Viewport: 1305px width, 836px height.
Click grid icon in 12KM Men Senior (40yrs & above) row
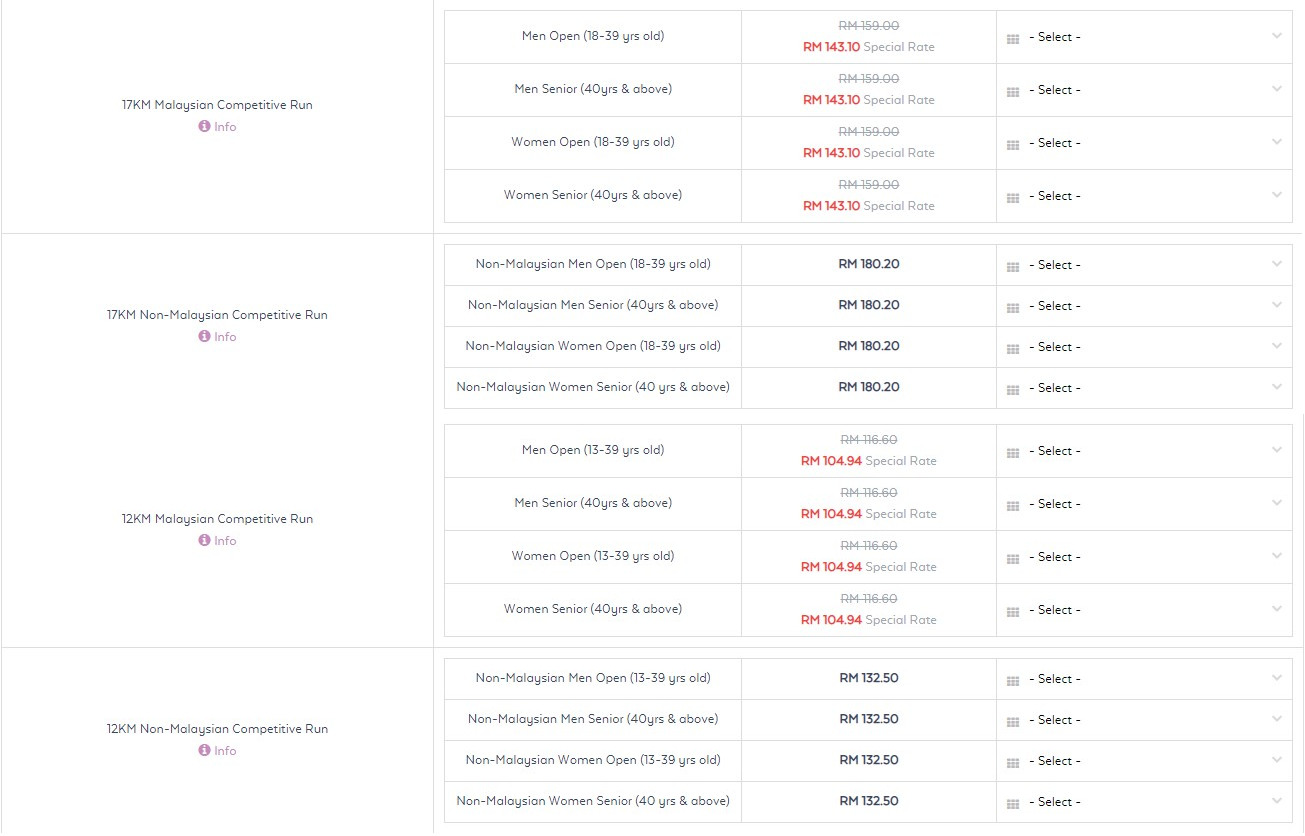[x=1013, y=505]
